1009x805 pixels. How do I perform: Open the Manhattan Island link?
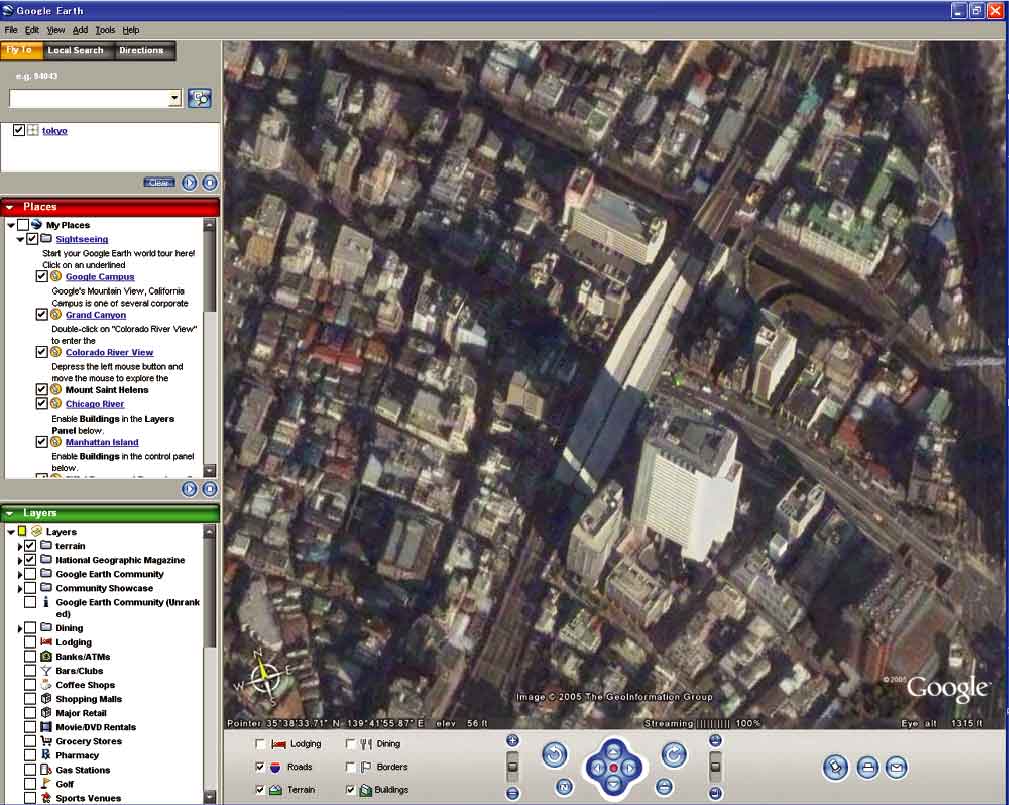click(x=102, y=442)
